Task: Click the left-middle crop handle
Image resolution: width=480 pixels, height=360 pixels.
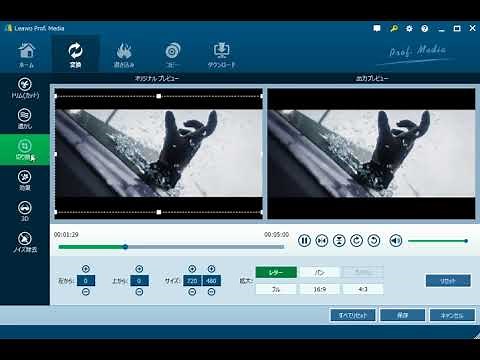Action: pos(55,154)
